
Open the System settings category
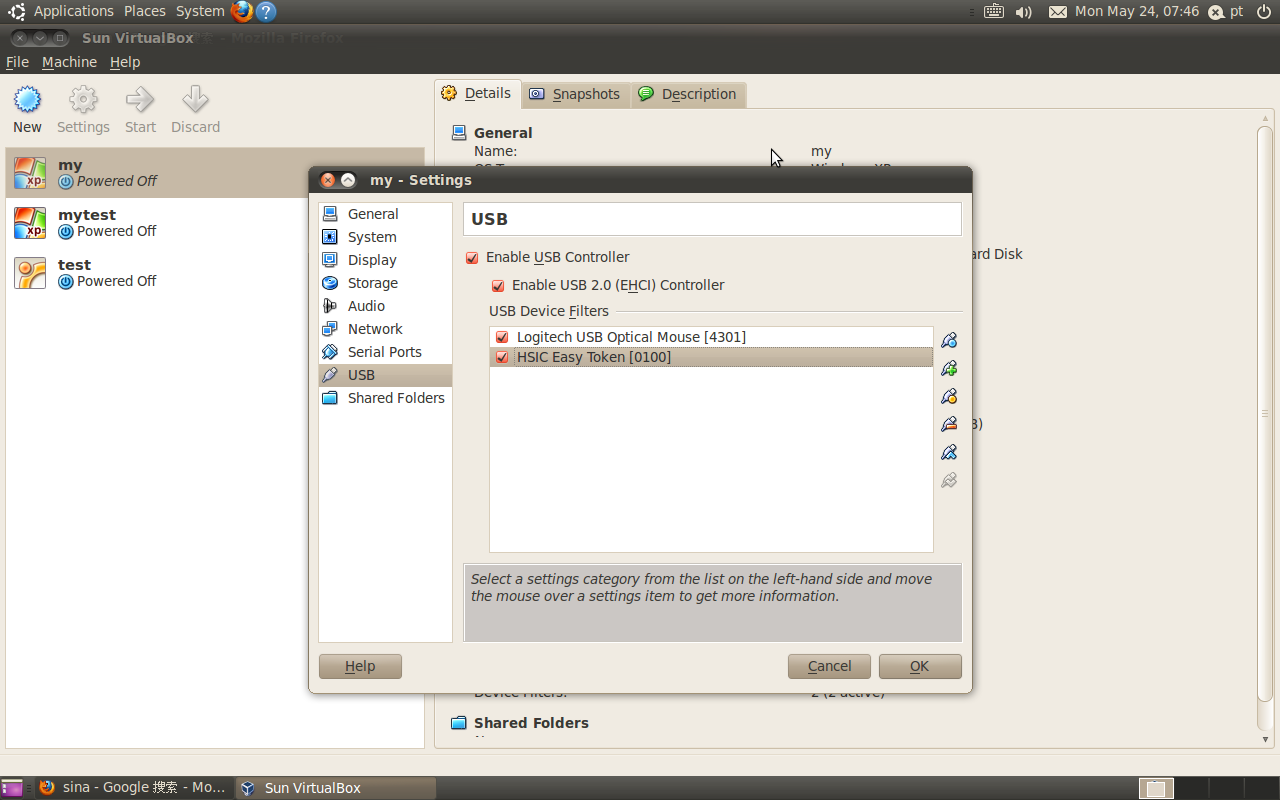(x=385, y=237)
